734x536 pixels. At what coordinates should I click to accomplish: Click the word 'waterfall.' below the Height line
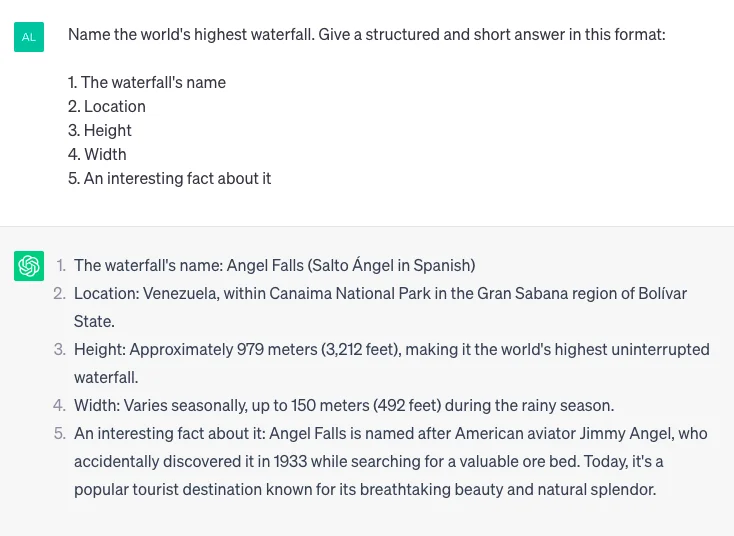click(x=106, y=377)
